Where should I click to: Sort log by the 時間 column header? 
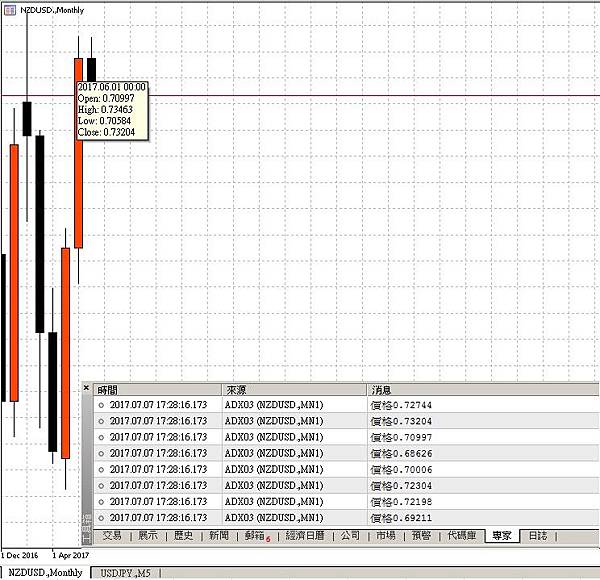pyautogui.click(x=157, y=390)
